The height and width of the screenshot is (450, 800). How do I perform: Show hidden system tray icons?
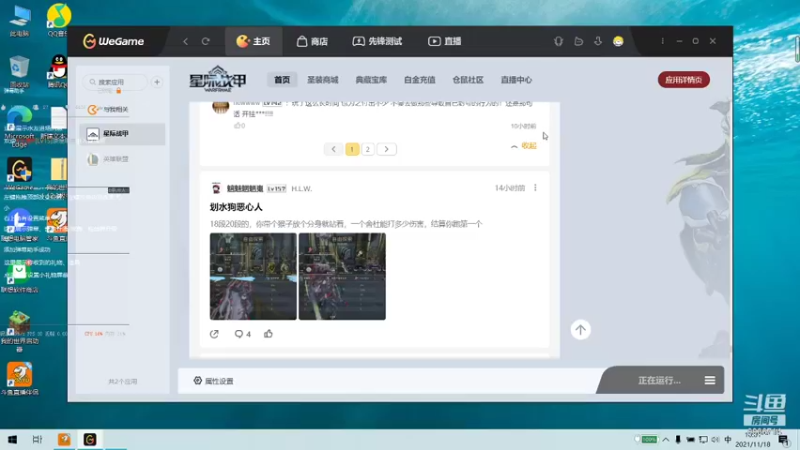point(666,439)
